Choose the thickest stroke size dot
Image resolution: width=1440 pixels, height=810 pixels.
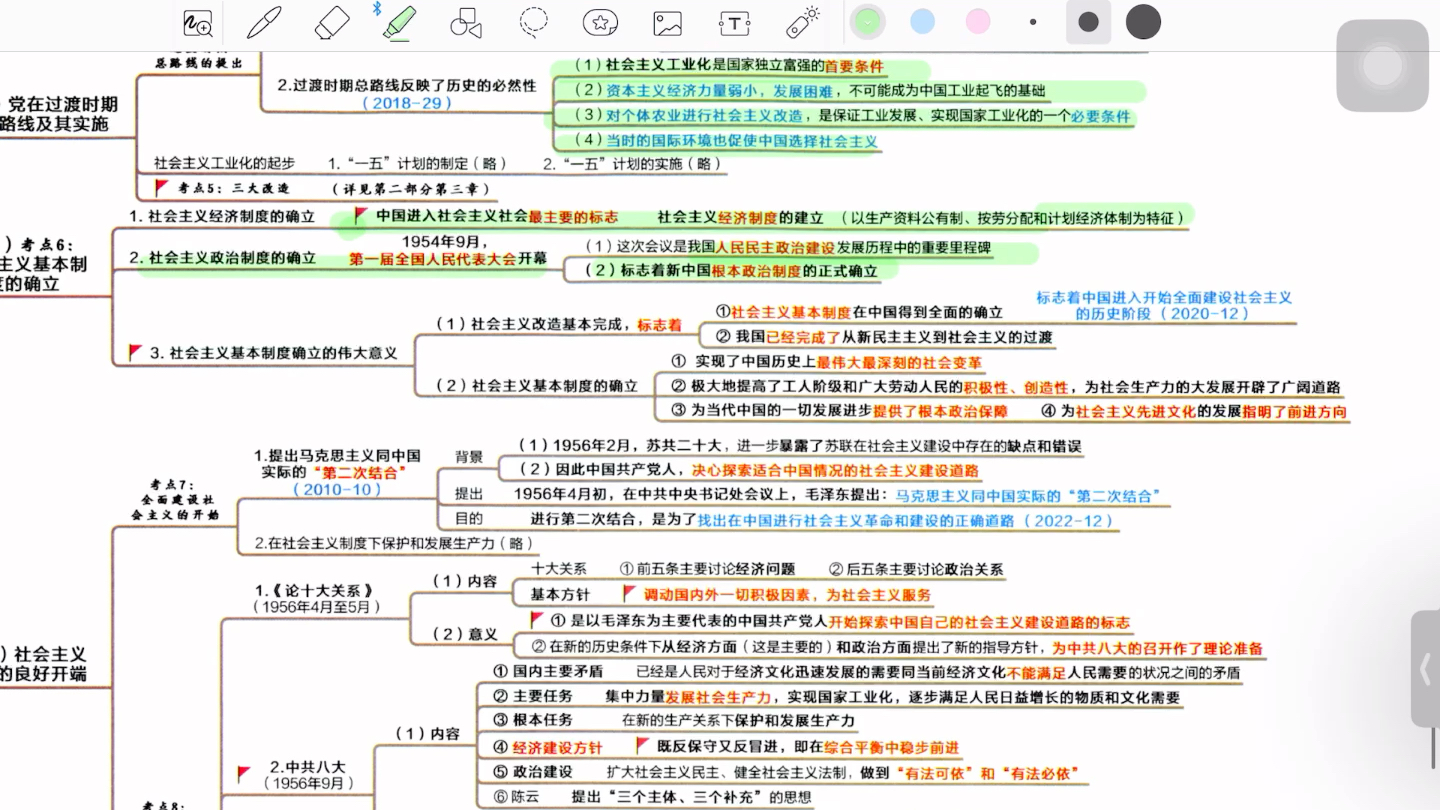(1143, 22)
